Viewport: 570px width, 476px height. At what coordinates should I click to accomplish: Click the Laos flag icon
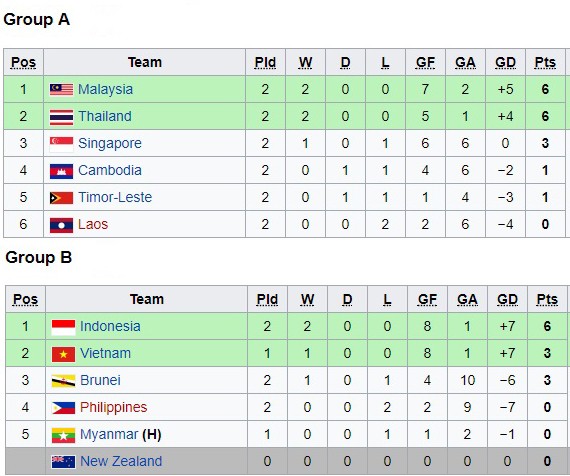(61, 225)
